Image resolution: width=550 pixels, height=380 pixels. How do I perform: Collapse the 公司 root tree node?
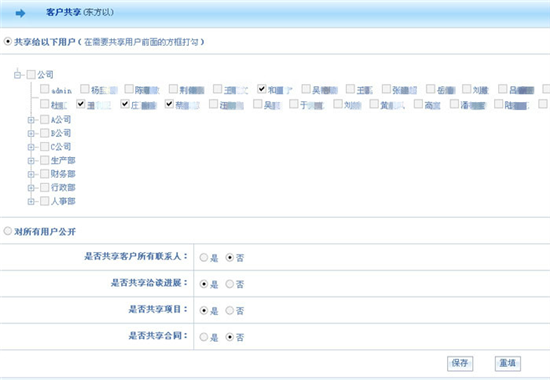click(x=17, y=74)
